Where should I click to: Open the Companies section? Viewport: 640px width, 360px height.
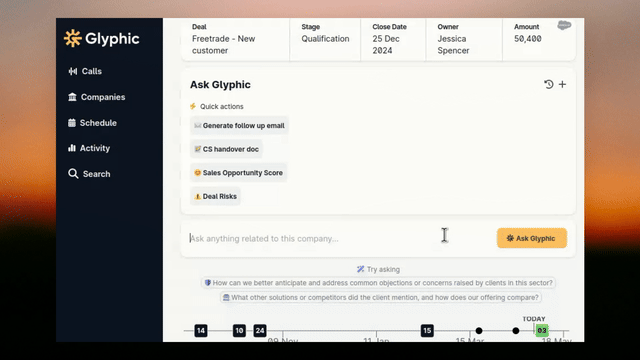[96, 97]
